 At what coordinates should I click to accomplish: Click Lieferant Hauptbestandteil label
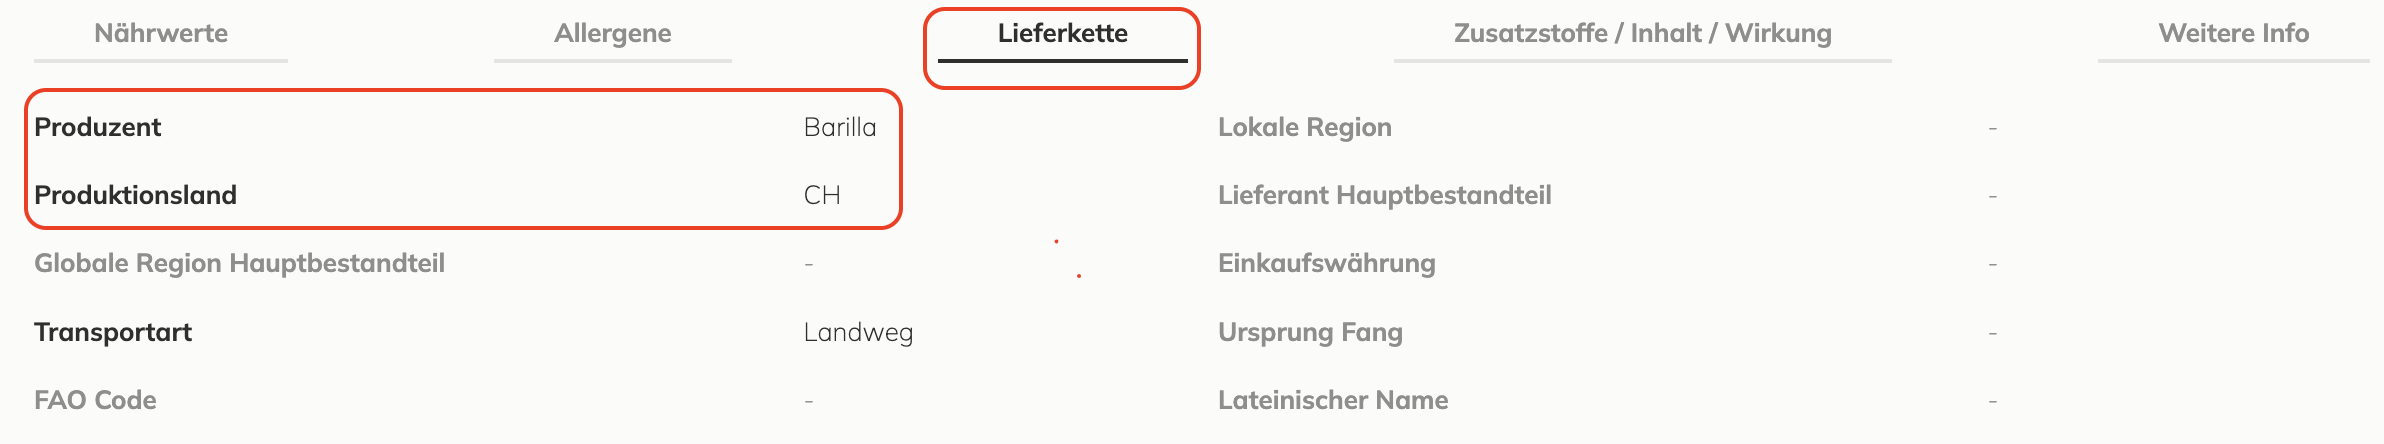pyautogui.click(x=1385, y=195)
